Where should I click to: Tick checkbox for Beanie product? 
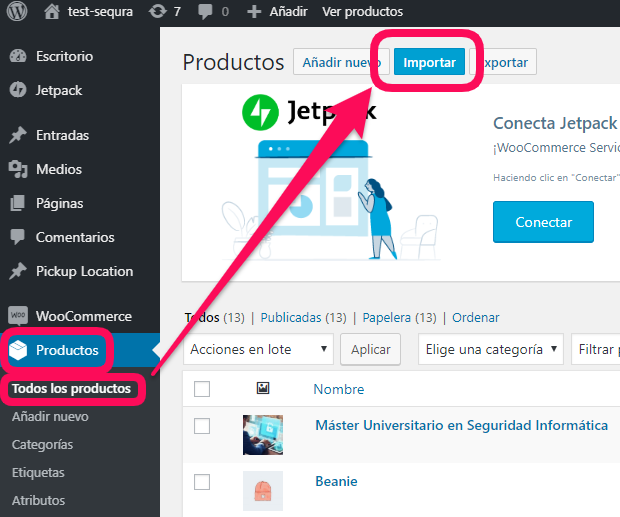[x=202, y=482]
